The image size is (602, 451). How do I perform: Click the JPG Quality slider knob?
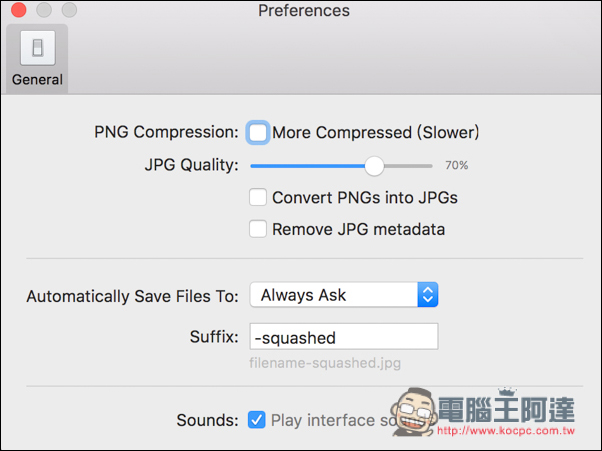tap(374, 166)
